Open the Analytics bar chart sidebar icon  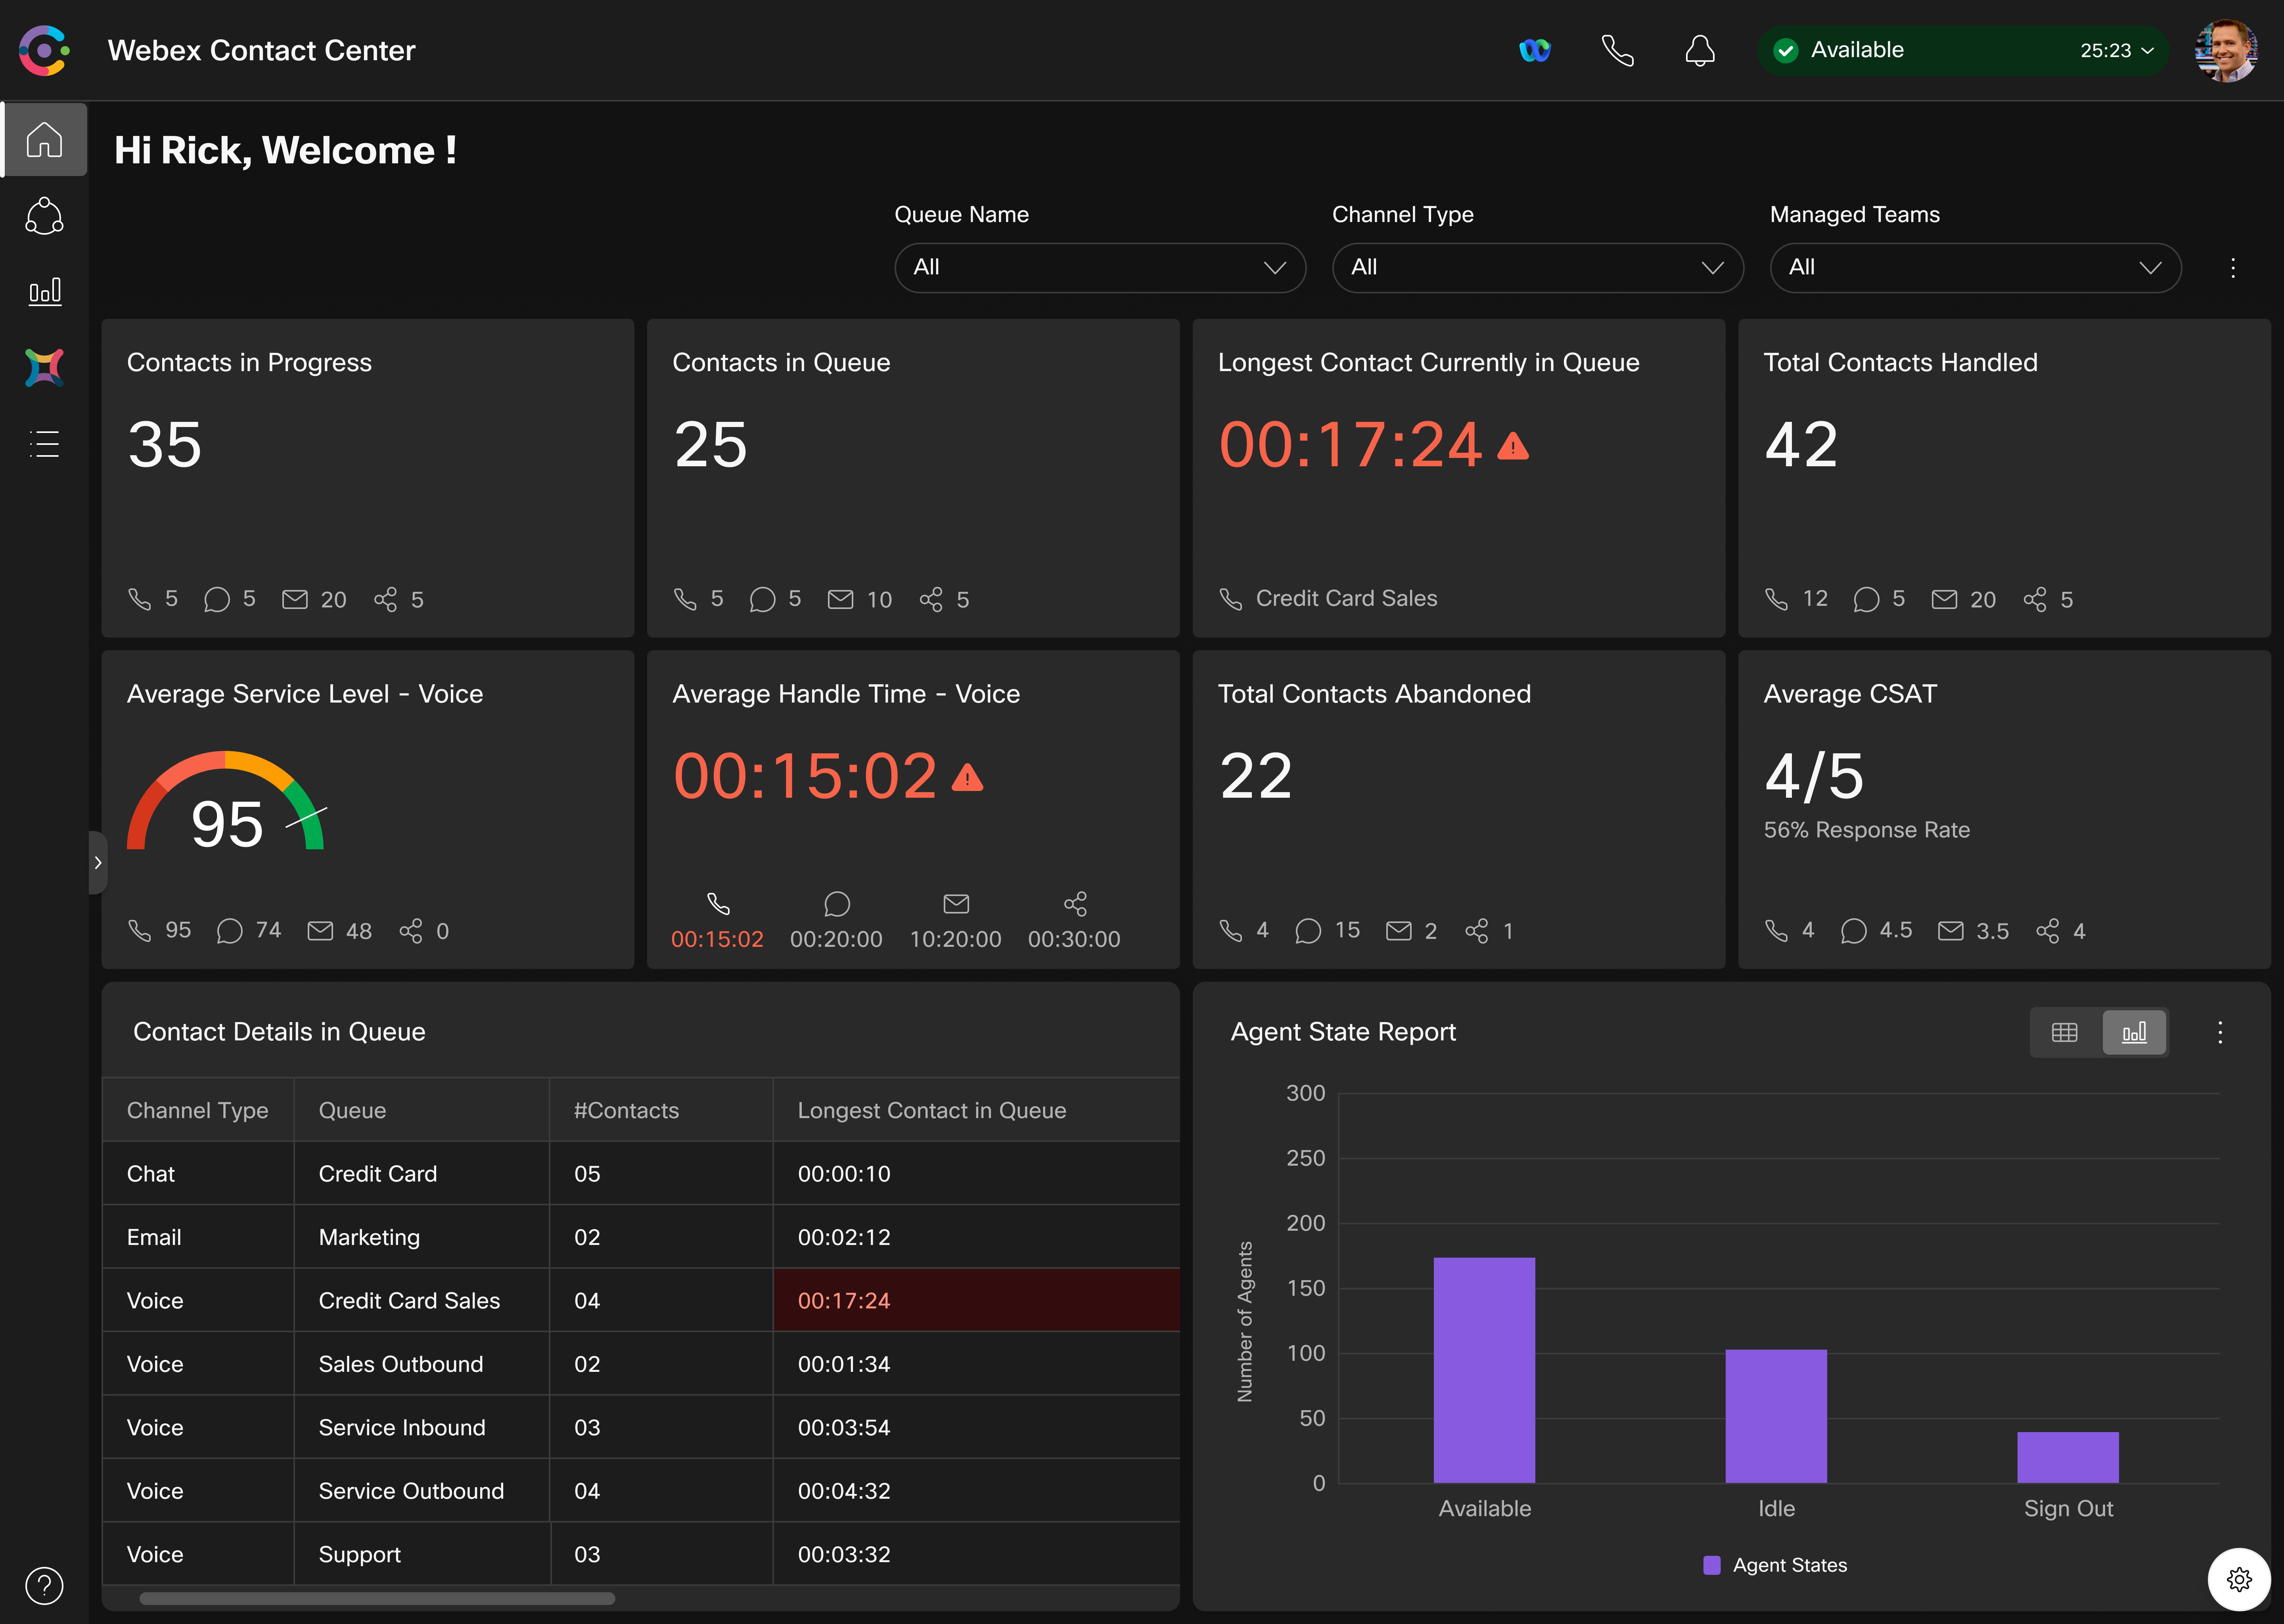[44, 291]
